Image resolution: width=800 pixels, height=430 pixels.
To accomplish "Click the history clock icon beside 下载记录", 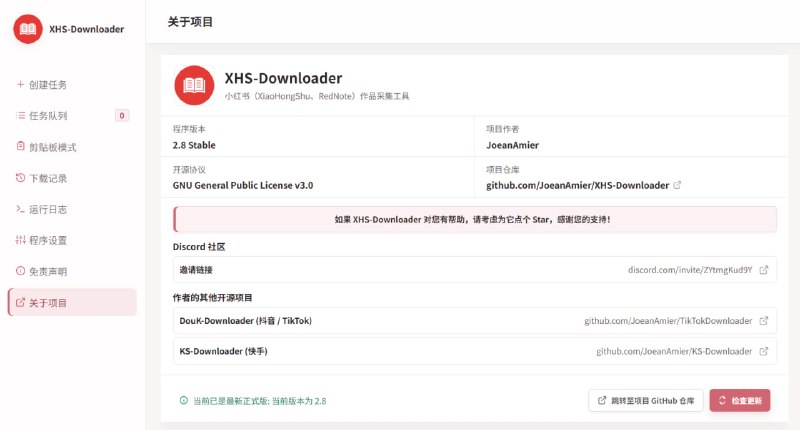I will pyautogui.click(x=20, y=178).
